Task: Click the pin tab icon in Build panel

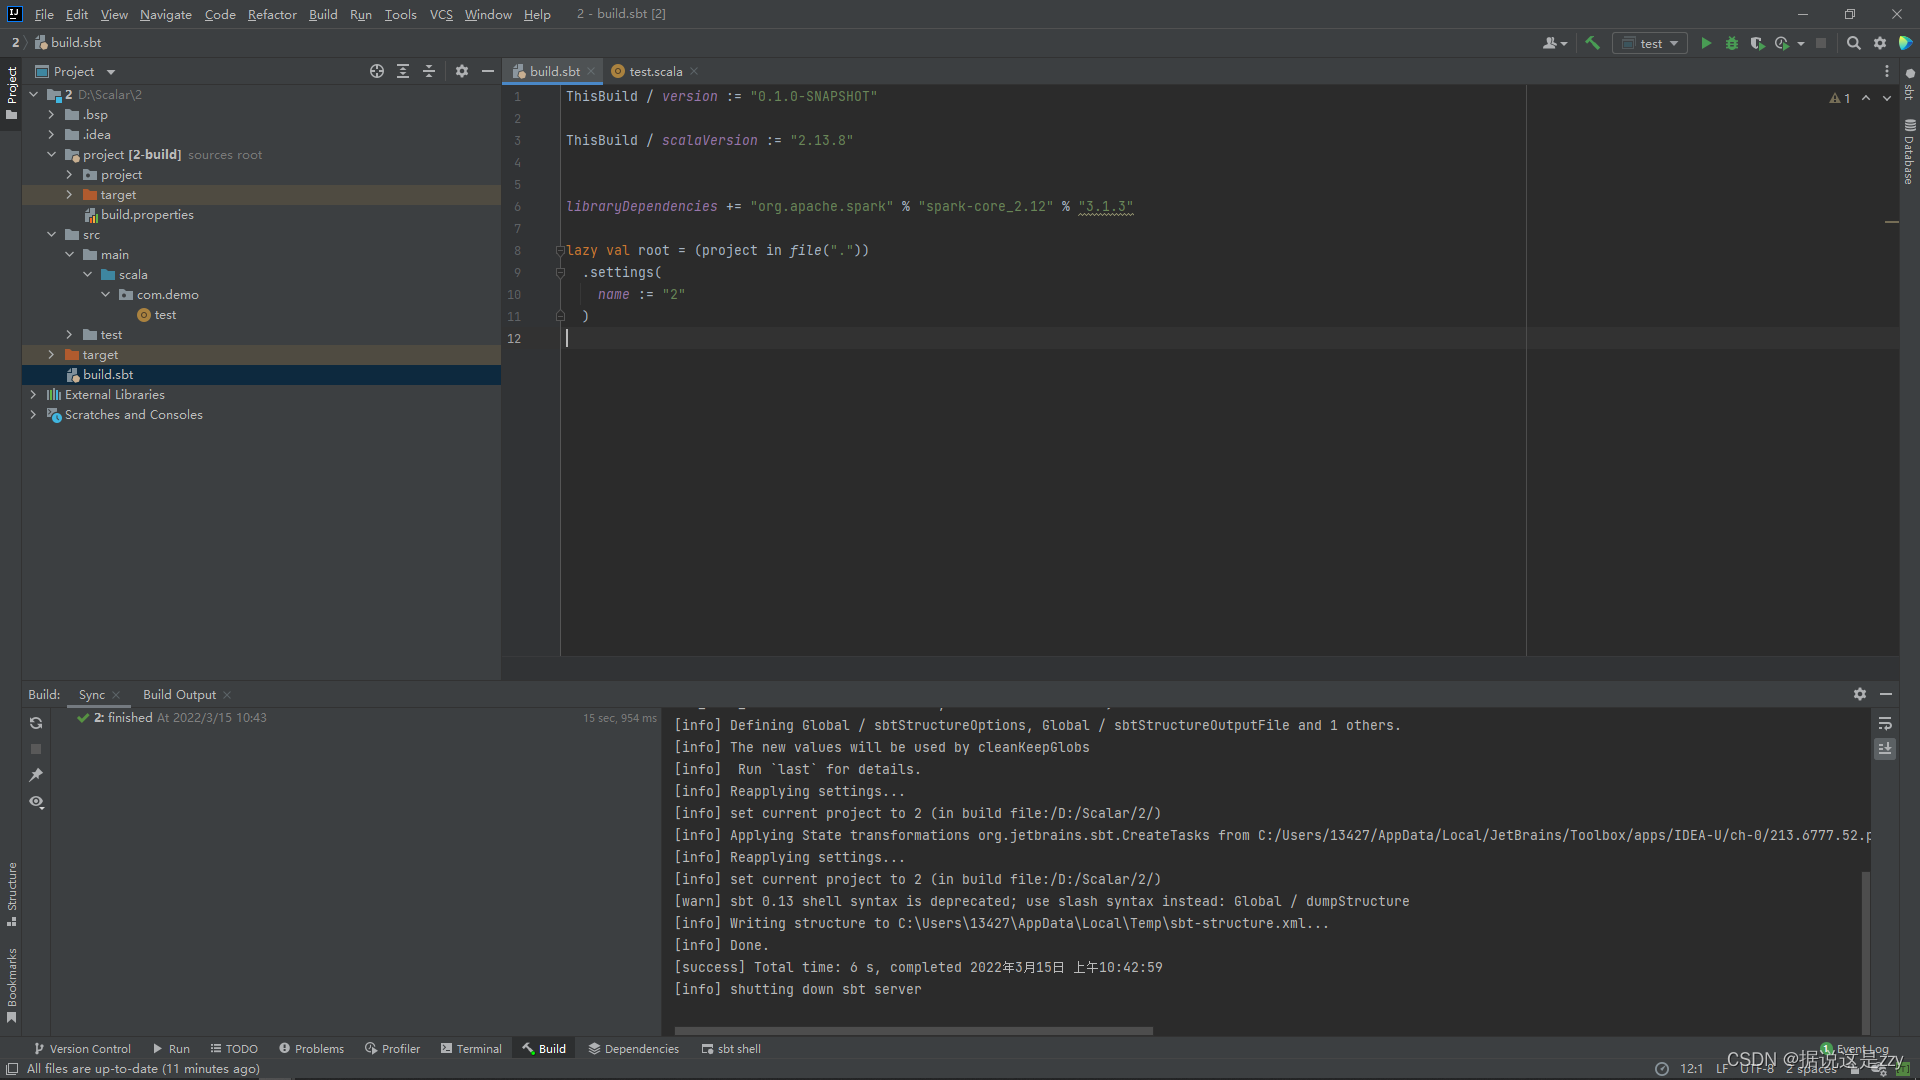Action: click(36, 775)
